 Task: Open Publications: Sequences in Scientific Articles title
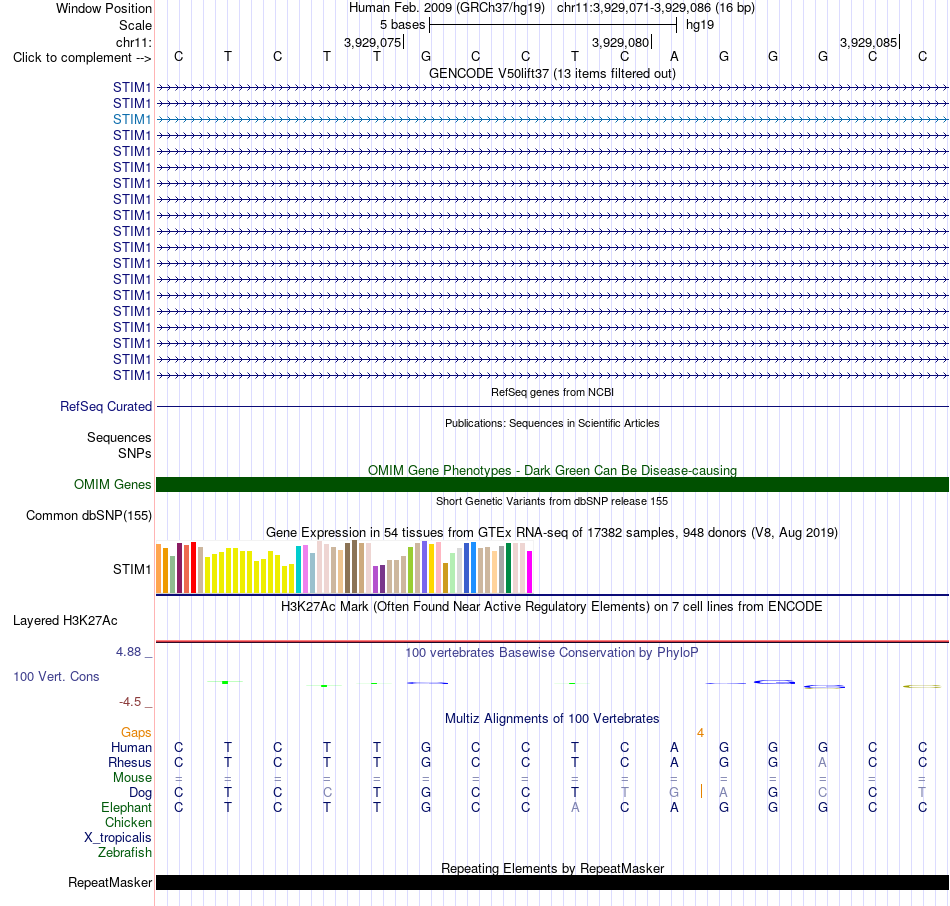(552, 423)
